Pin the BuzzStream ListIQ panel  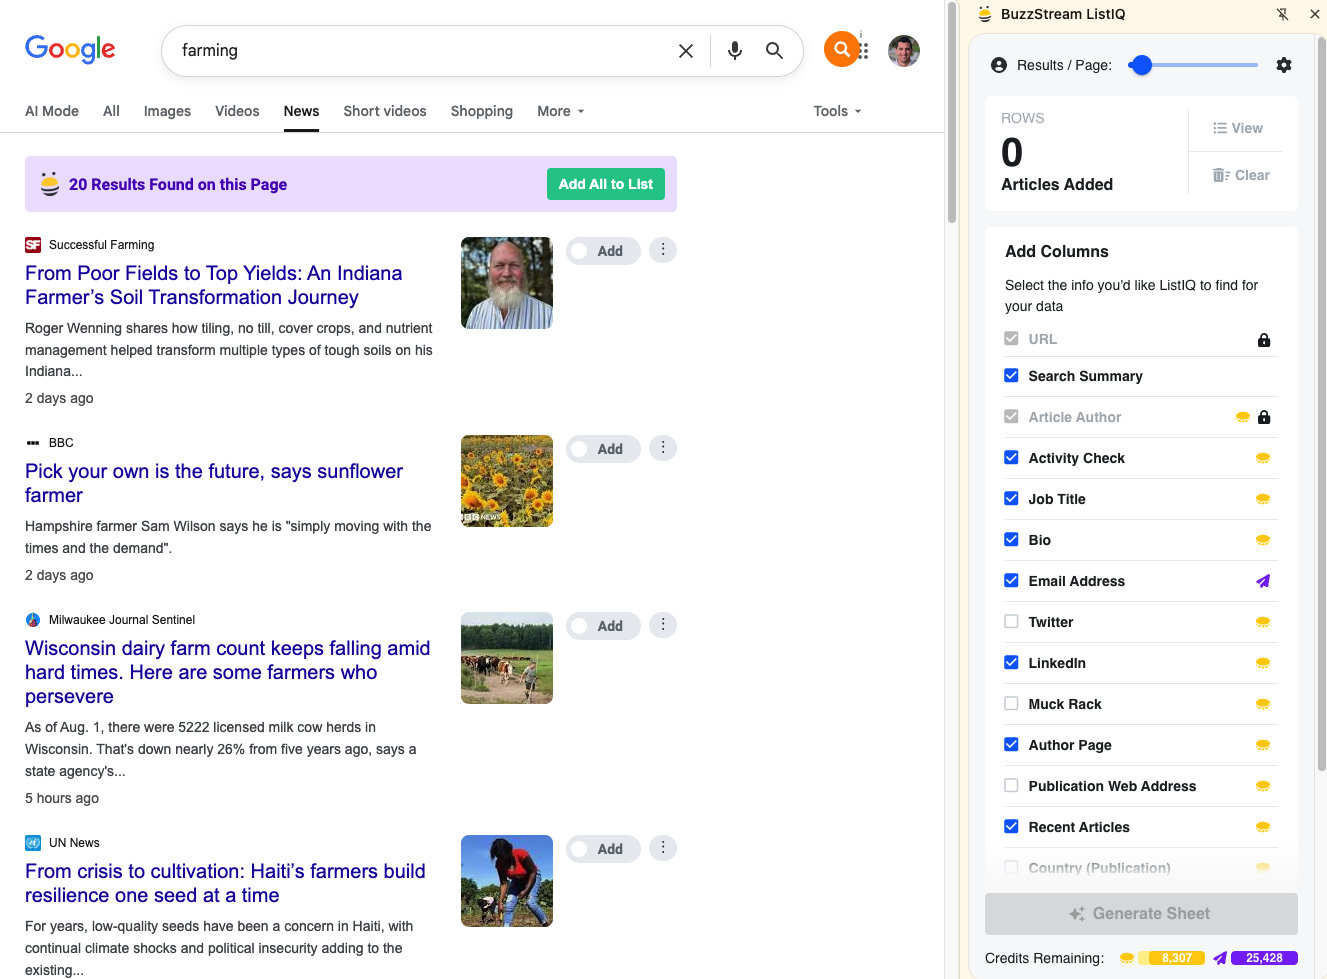(1283, 14)
